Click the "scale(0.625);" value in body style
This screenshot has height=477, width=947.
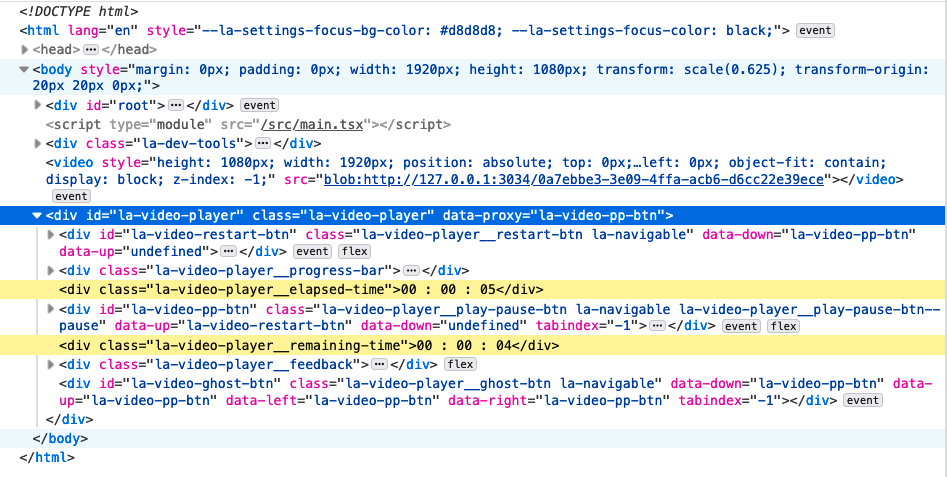[736, 69]
